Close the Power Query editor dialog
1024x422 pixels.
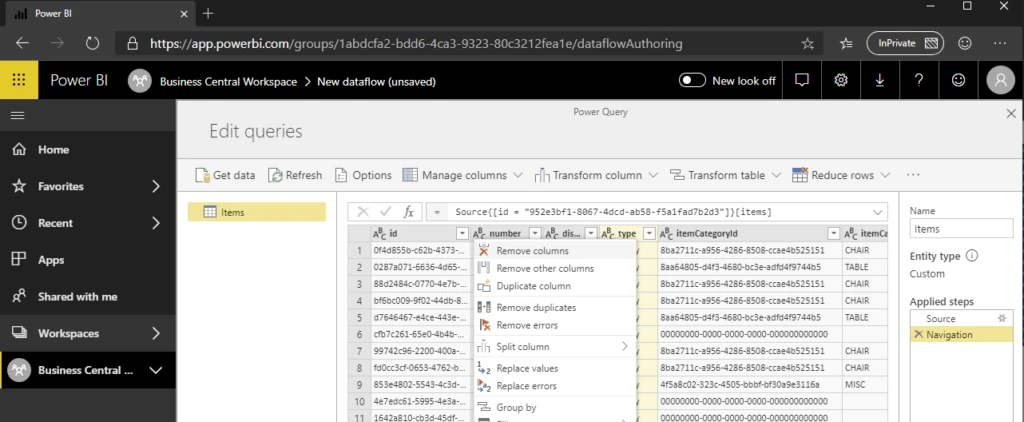click(x=1011, y=114)
